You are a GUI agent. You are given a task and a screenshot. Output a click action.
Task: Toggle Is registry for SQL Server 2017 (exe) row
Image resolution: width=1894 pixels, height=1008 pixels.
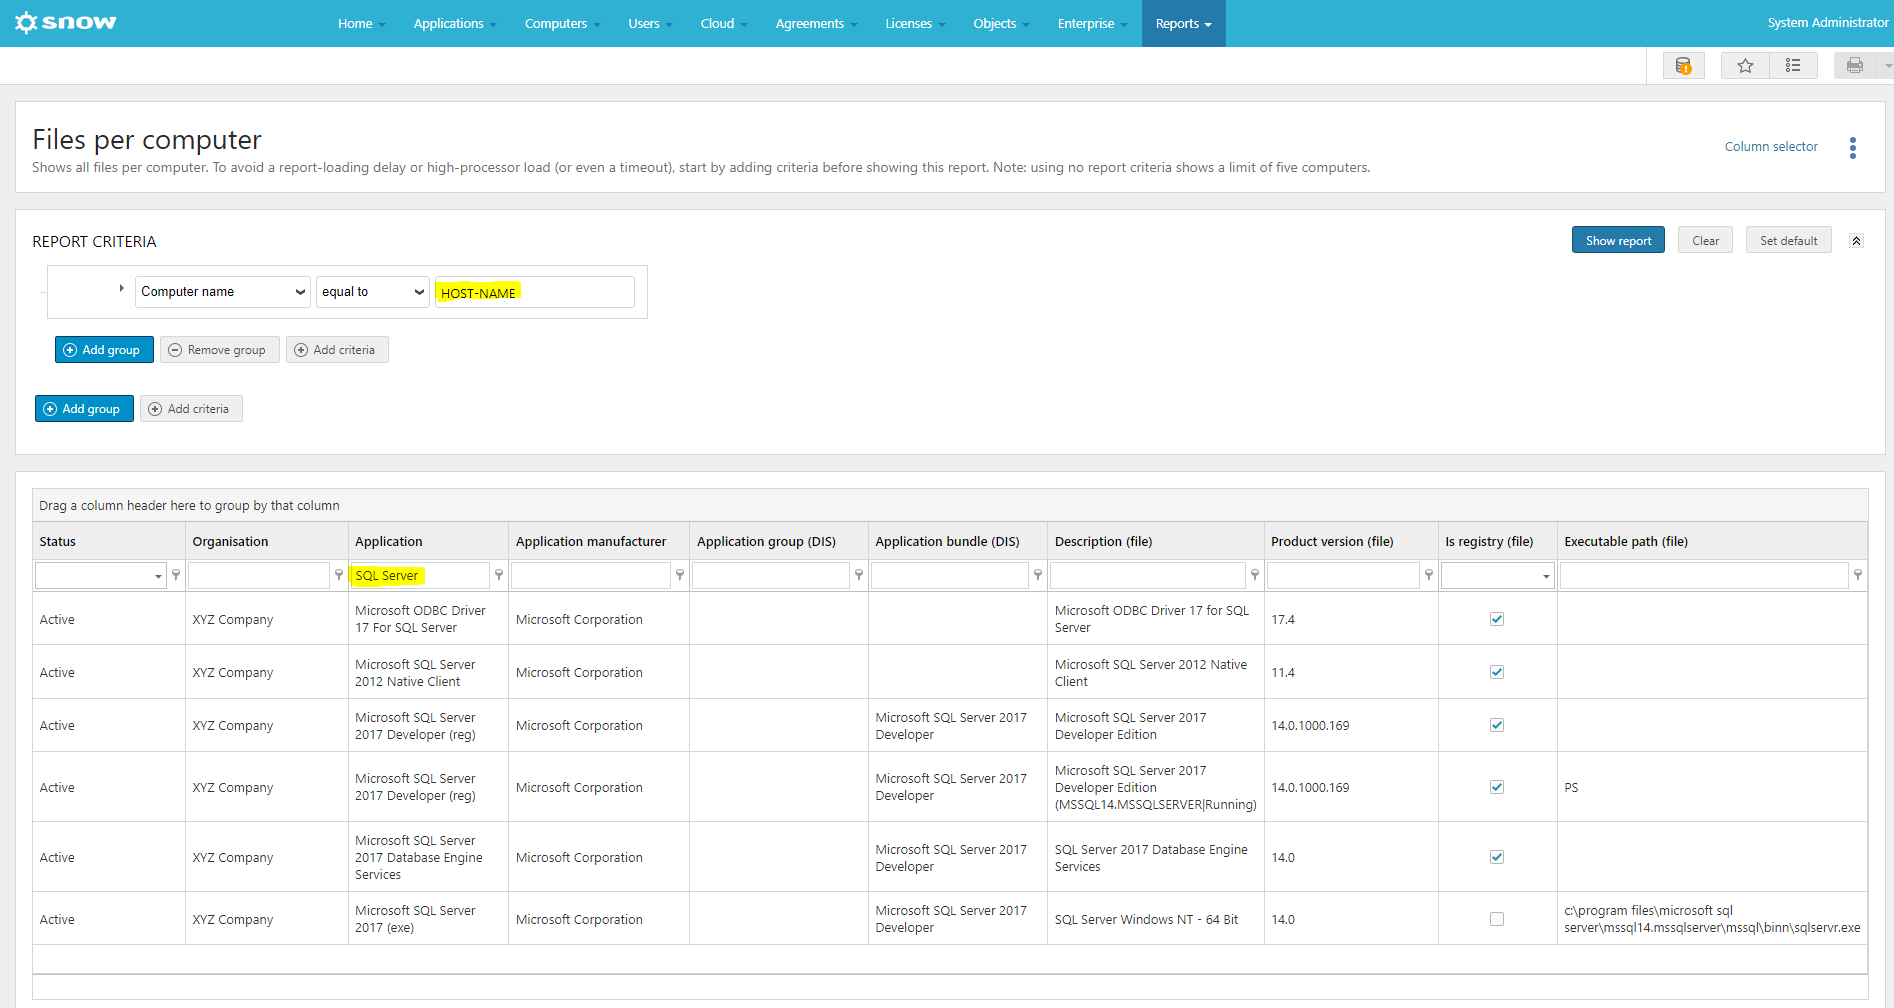tap(1497, 919)
